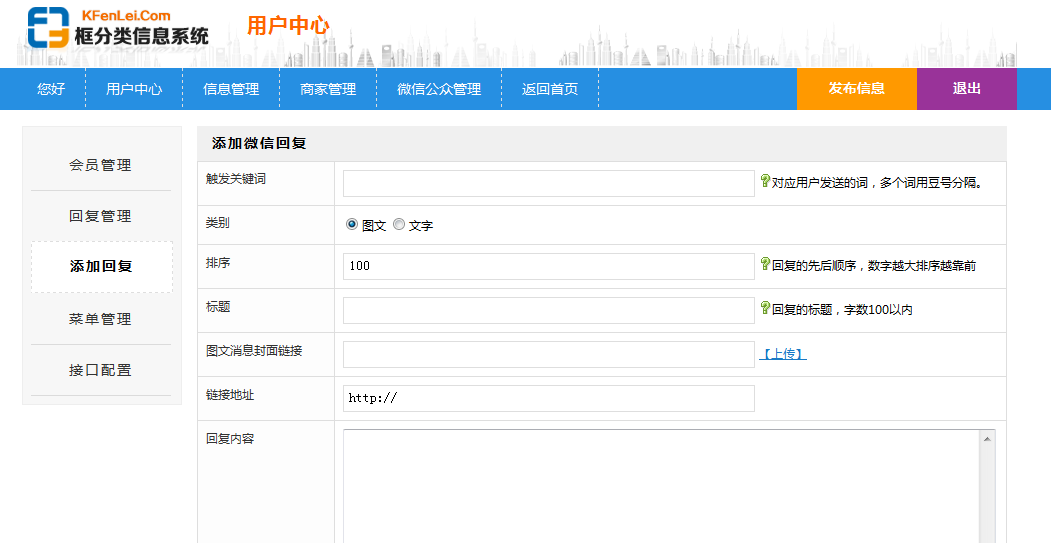
Task: Open 接口配置 in the sidebar
Action: pyautogui.click(x=100, y=370)
